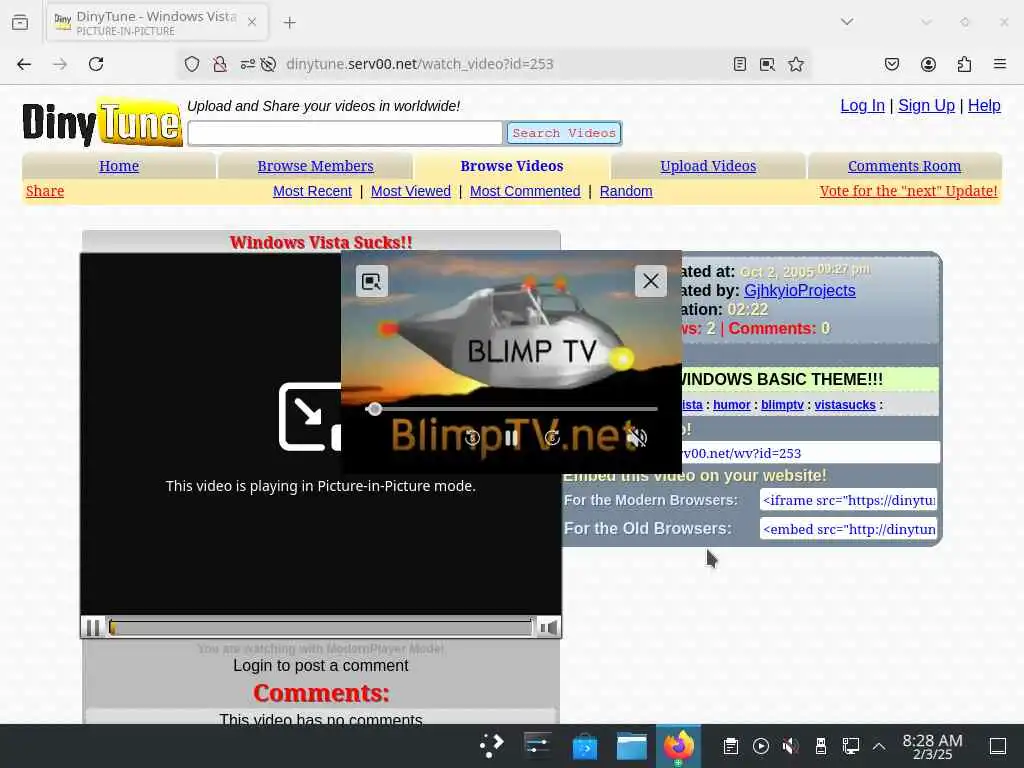The height and width of the screenshot is (768, 1024).
Task: Close the picture-in-picture window
Action: tap(650, 281)
